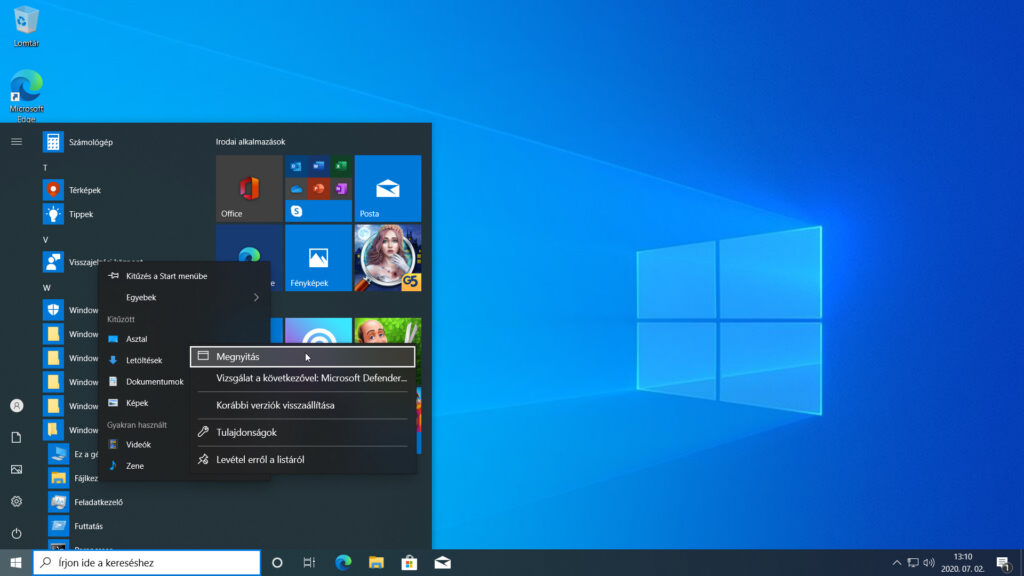The height and width of the screenshot is (576, 1024).
Task: Open the Posta mail tile
Action: tap(387, 189)
